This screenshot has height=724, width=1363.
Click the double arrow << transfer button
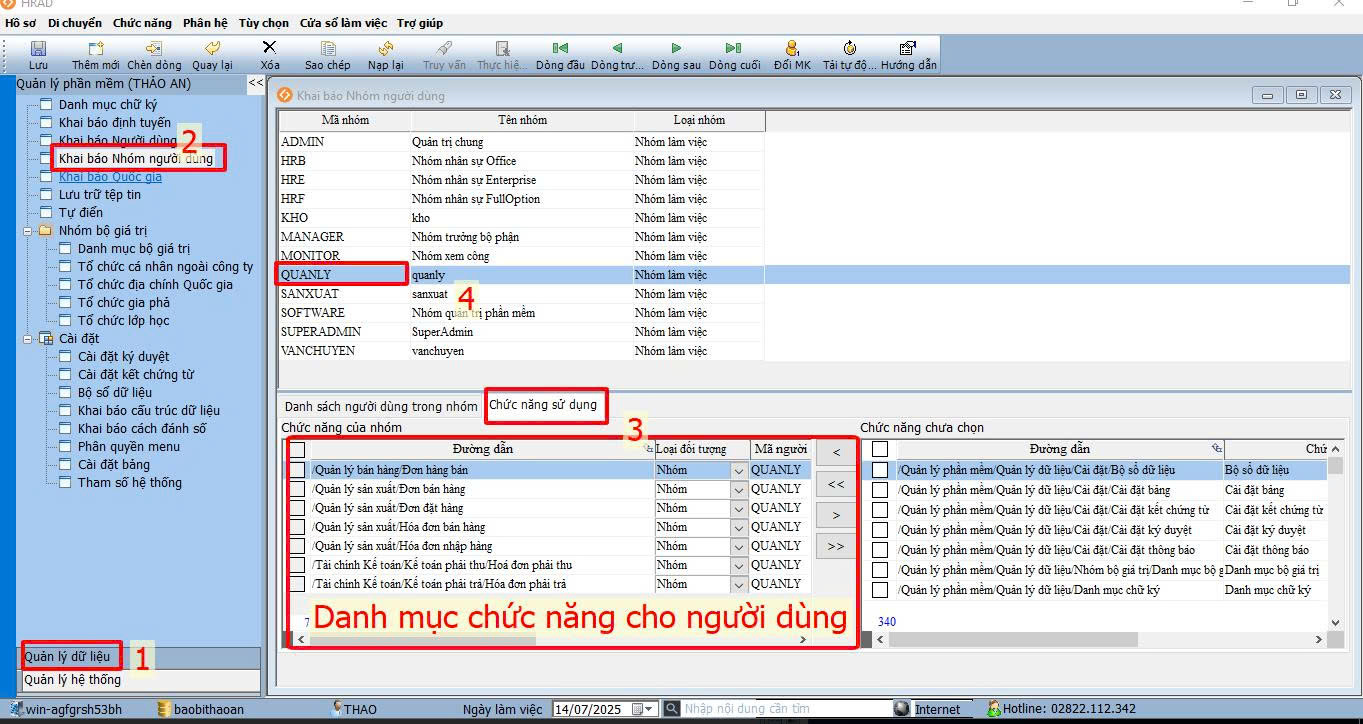835,484
